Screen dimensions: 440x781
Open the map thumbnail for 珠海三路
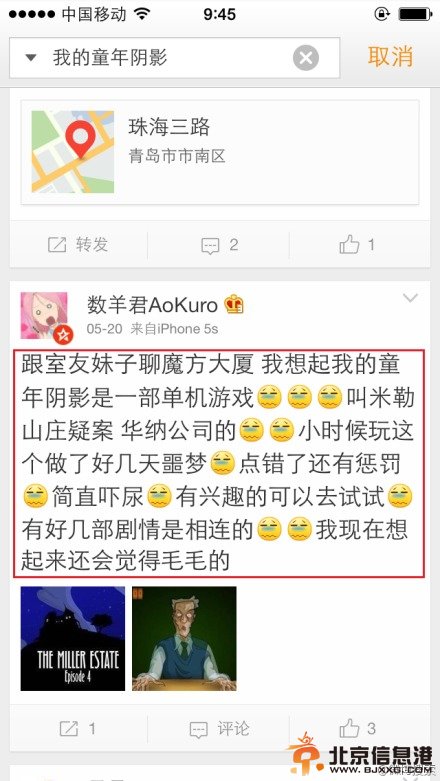73,151
